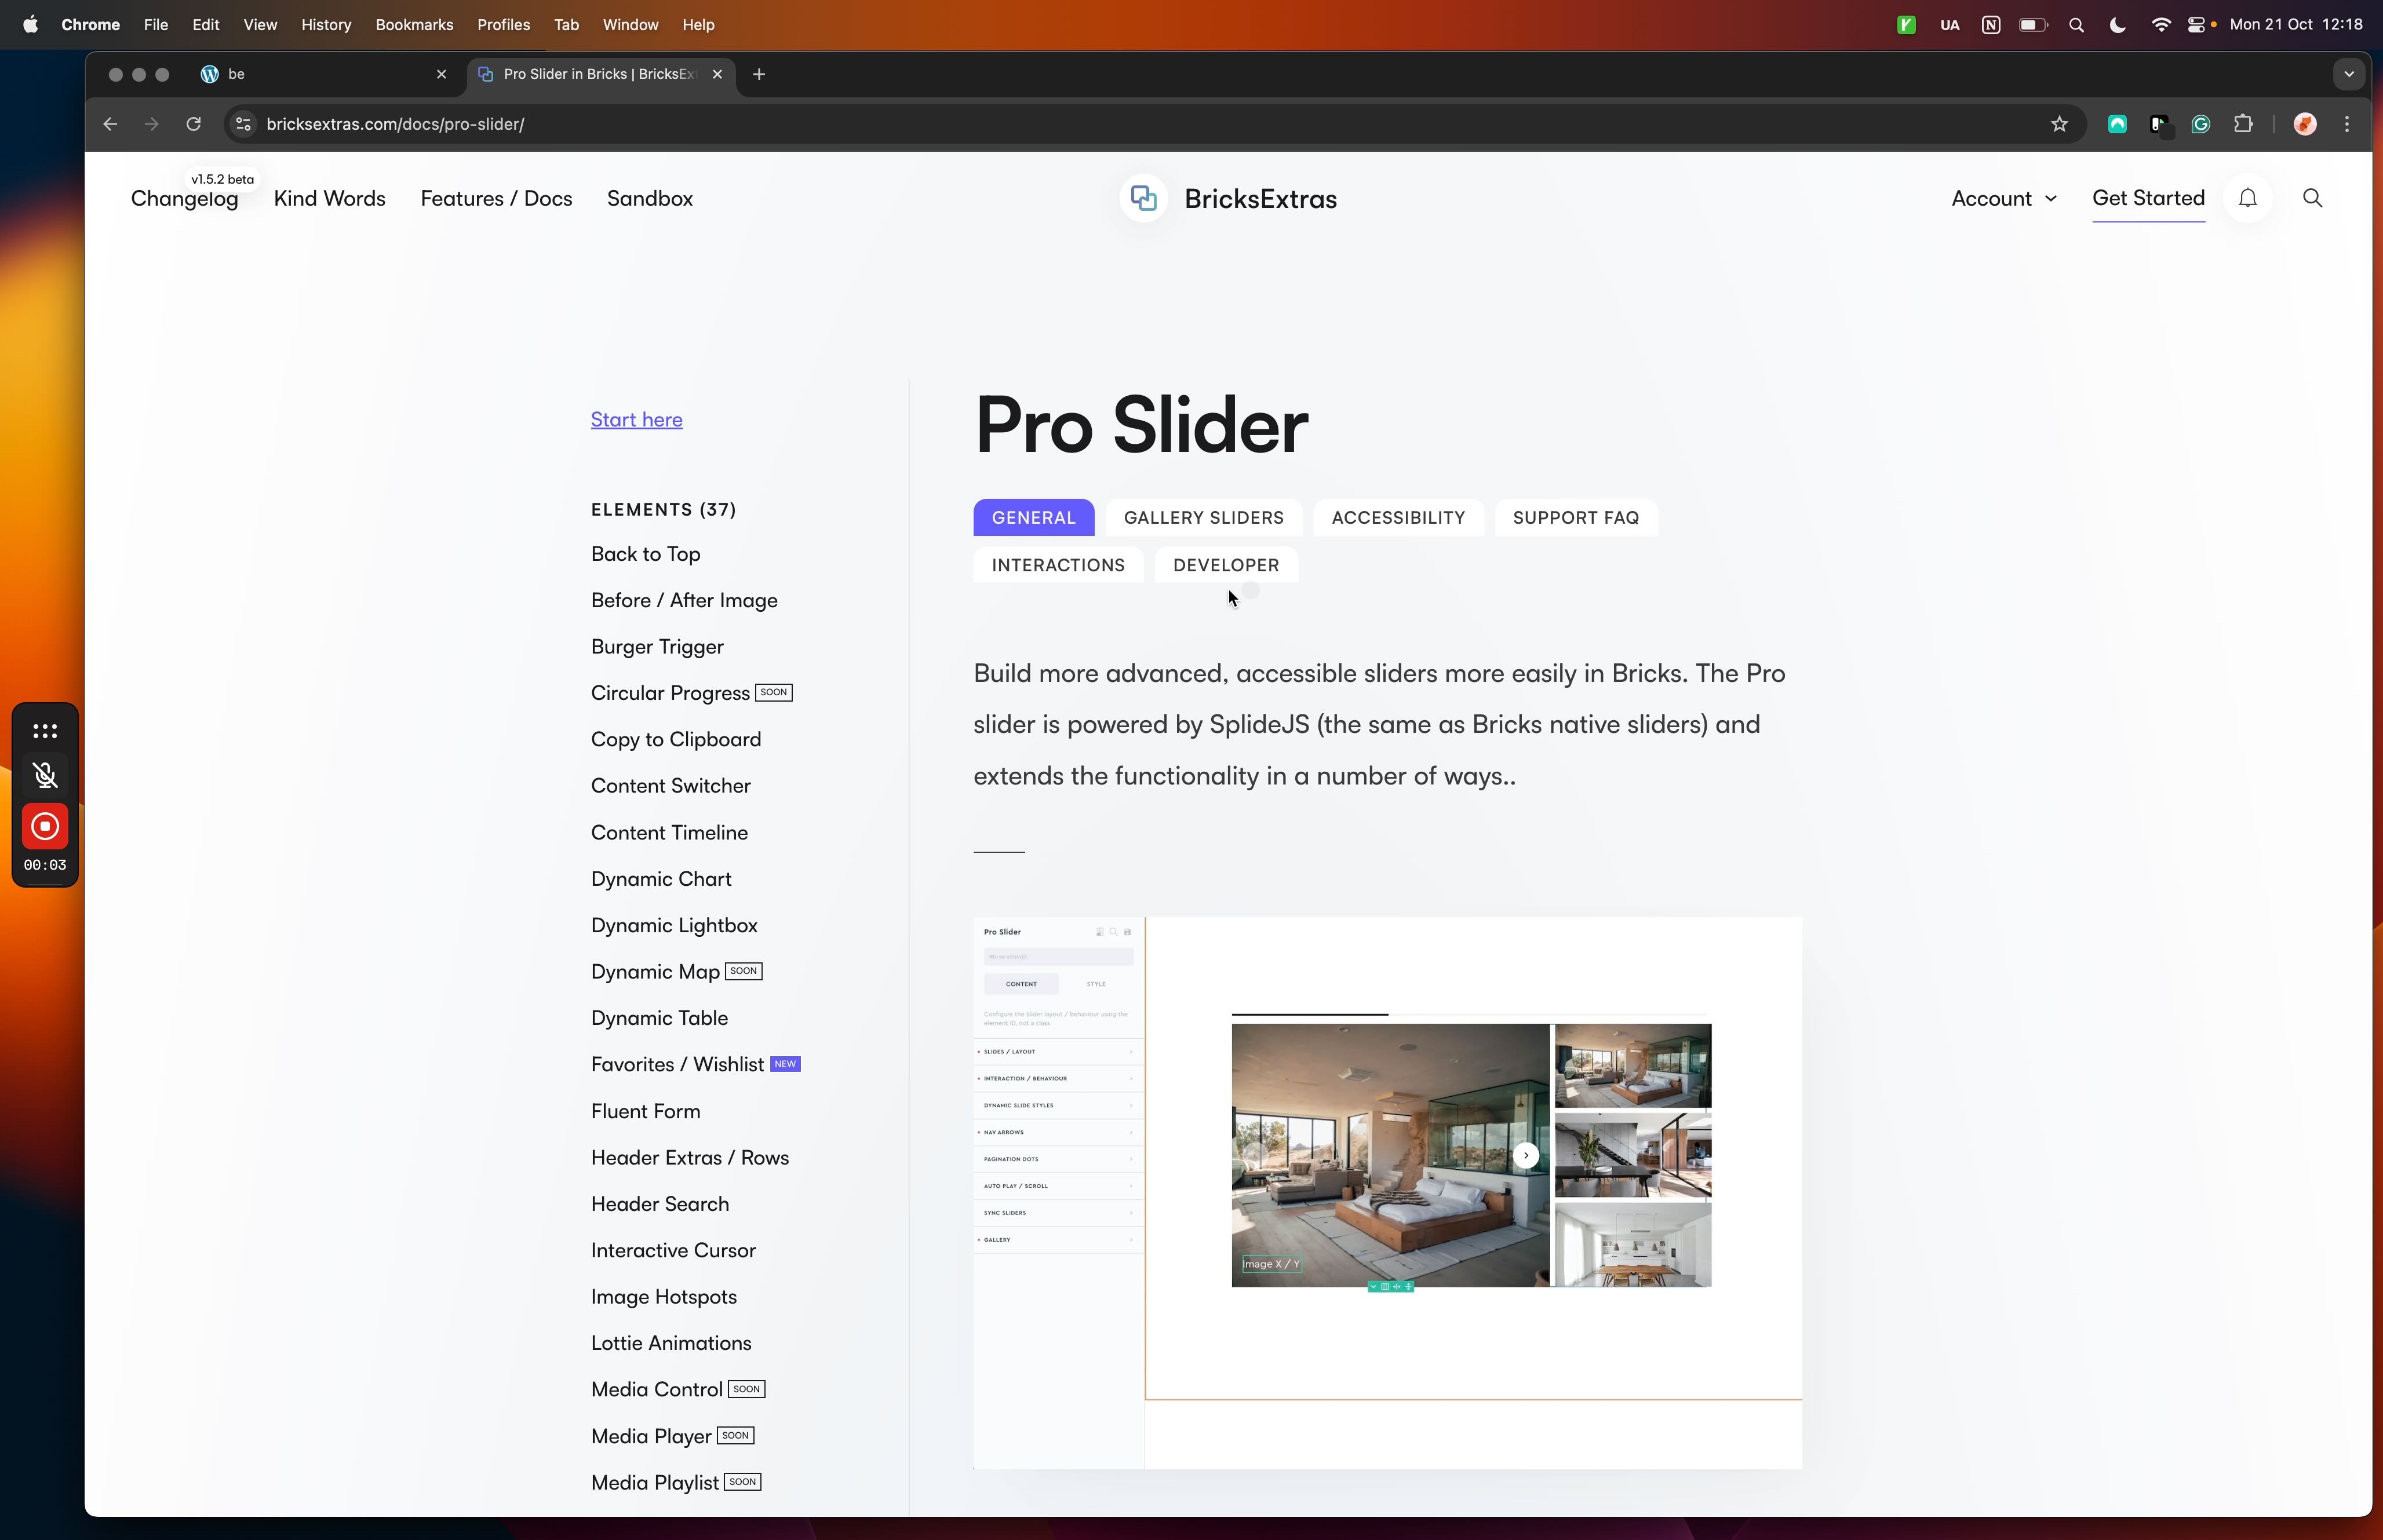Screen dimensions: 2383x1540
Task: Click the Grammarly extension icon
Action: pyautogui.click(x=2200, y=124)
